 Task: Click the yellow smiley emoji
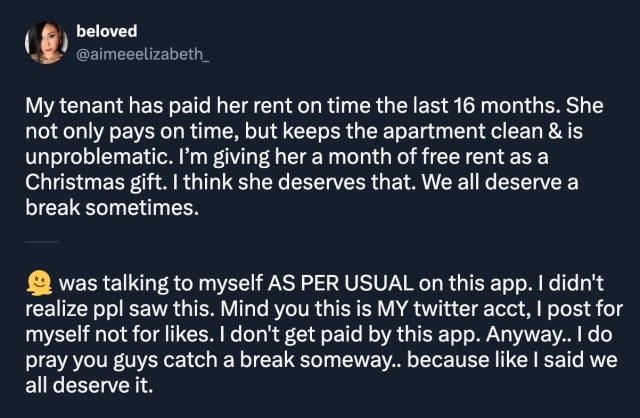43,286
